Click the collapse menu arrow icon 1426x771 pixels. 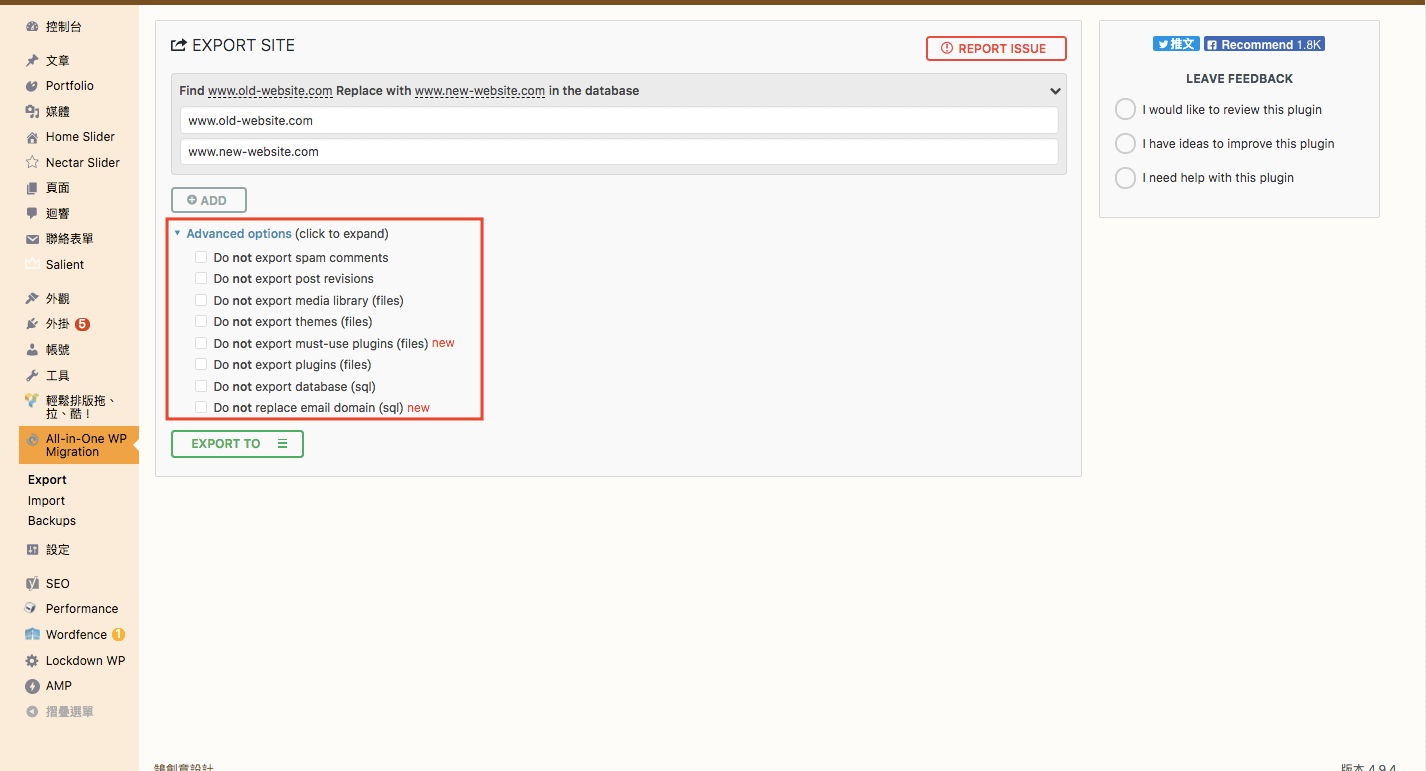tap(32, 712)
